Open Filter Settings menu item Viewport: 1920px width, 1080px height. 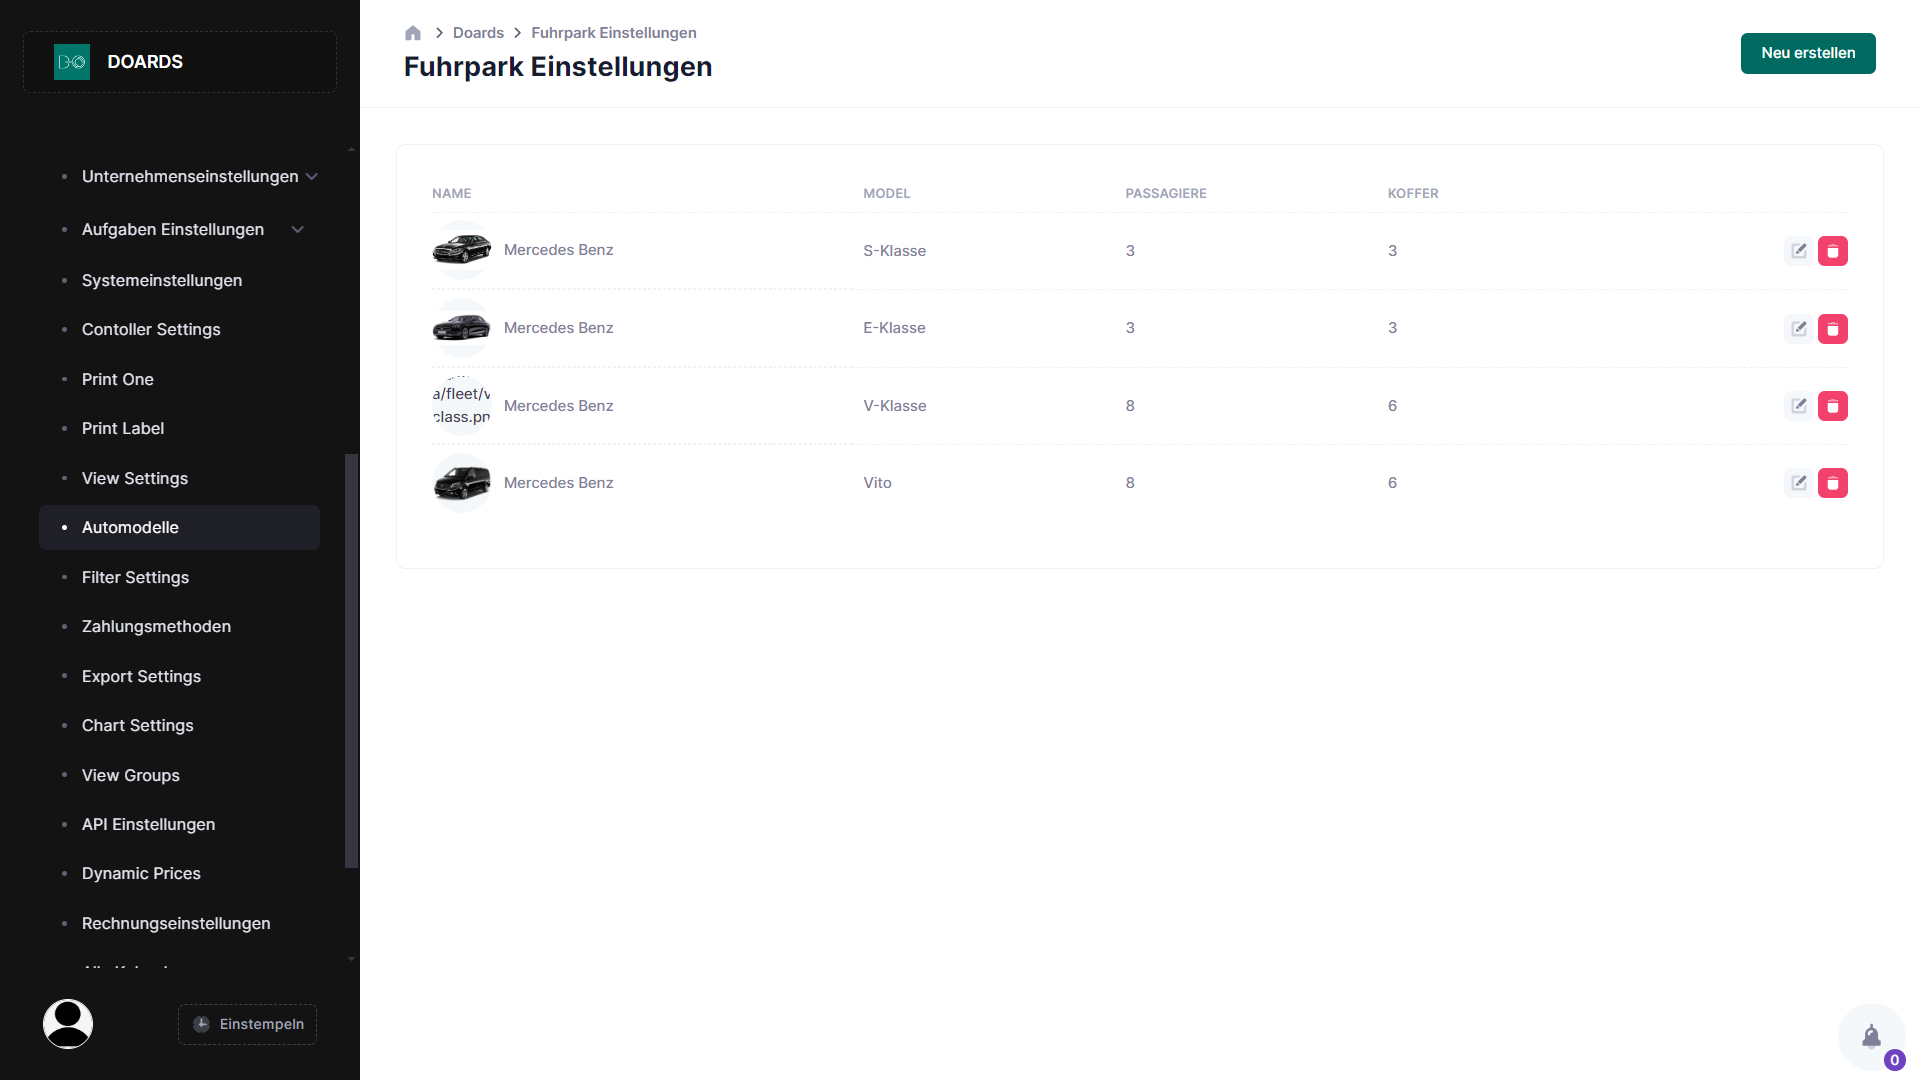pos(135,577)
